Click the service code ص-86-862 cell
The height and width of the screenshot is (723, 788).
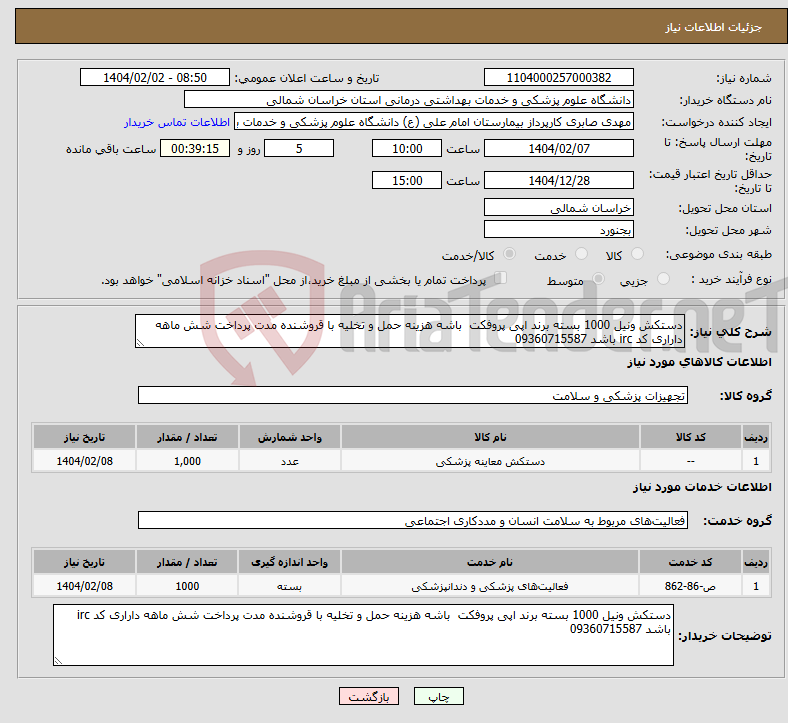(x=691, y=586)
